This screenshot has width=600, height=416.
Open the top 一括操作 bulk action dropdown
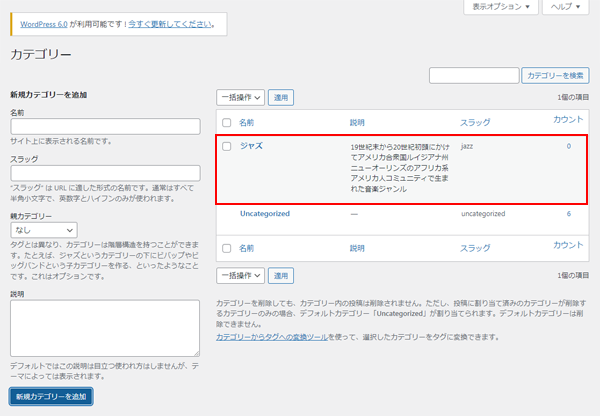point(240,98)
